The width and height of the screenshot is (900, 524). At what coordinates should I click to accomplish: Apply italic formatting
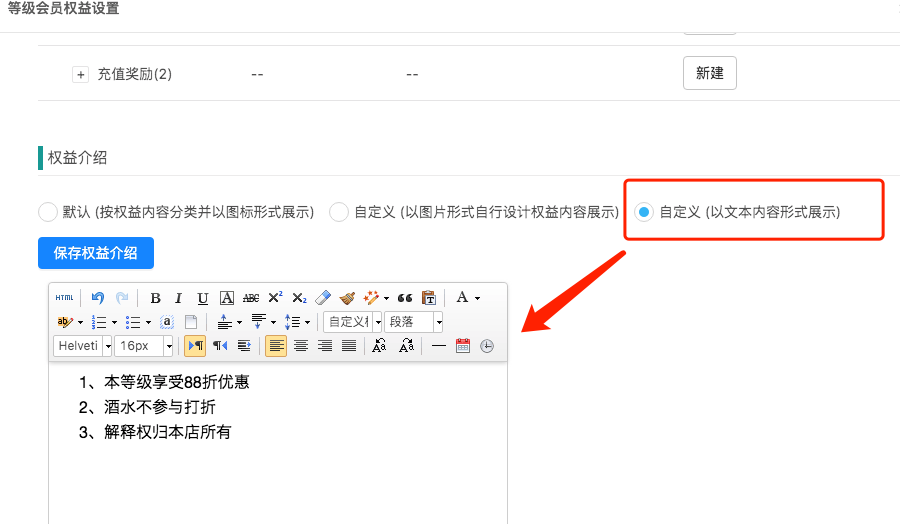[179, 298]
